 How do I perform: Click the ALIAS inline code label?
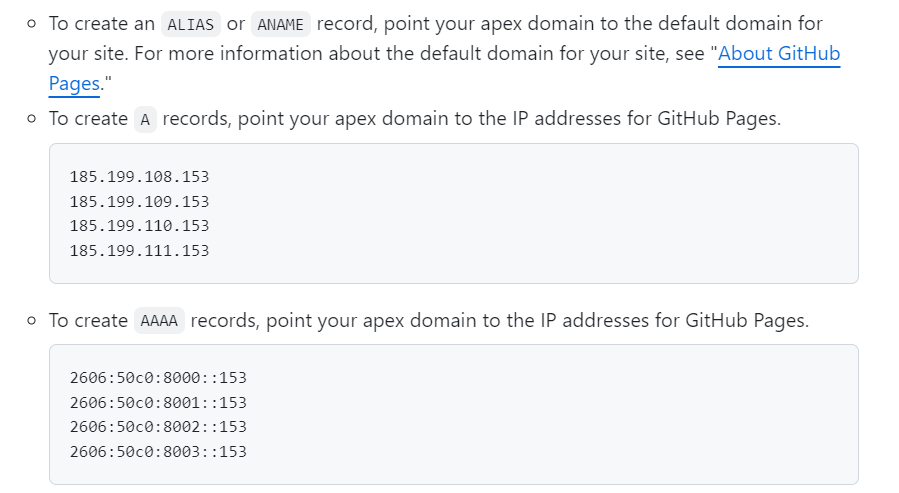(x=190, y=24)
